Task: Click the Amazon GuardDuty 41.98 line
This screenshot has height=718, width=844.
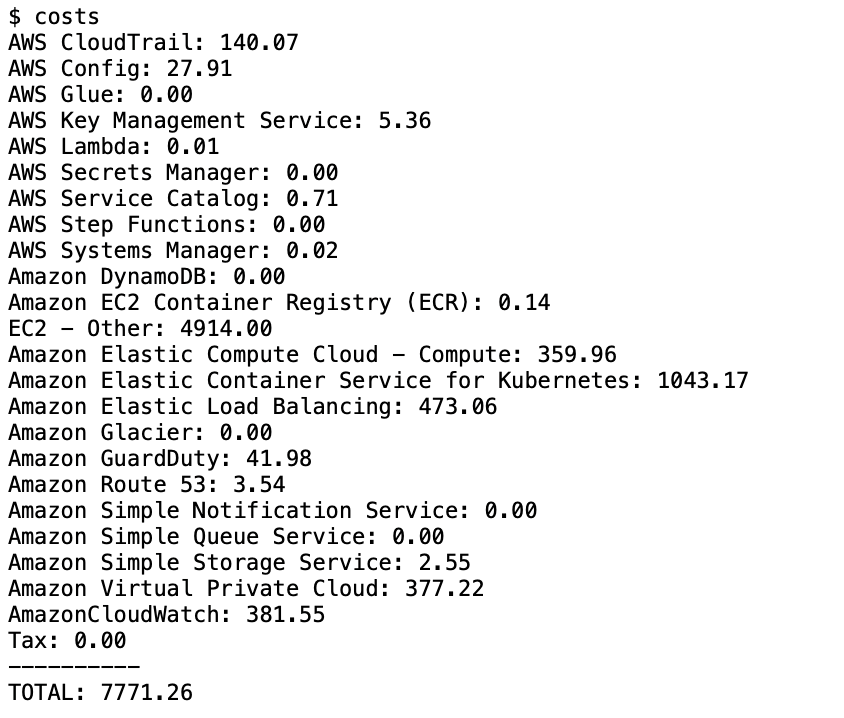Action: click(x=160, y=459)
